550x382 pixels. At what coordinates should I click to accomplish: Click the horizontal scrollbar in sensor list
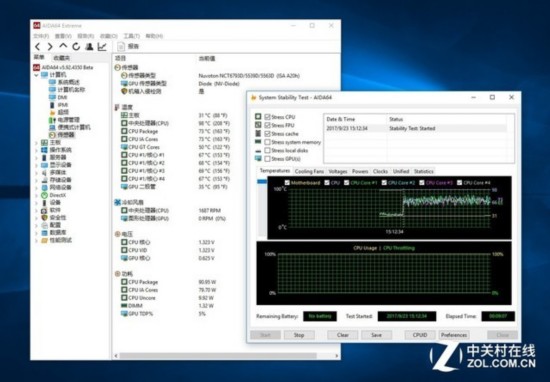click(217, 356)
